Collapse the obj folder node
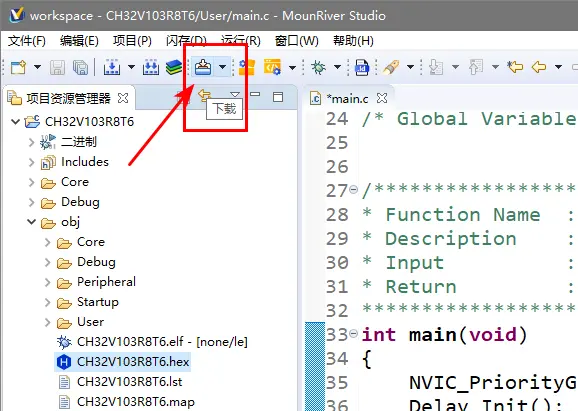The width and height of the screenshot is (578, 411). click(x=32, y=222)
